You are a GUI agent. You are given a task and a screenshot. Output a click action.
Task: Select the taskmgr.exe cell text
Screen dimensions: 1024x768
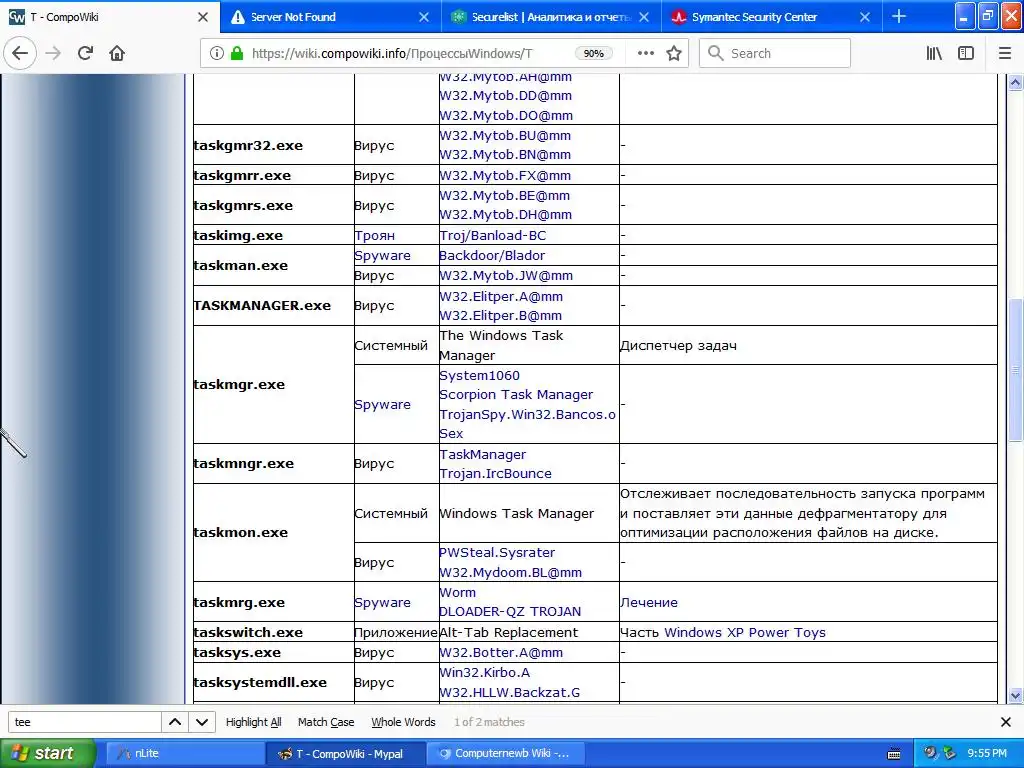[239, 385]
